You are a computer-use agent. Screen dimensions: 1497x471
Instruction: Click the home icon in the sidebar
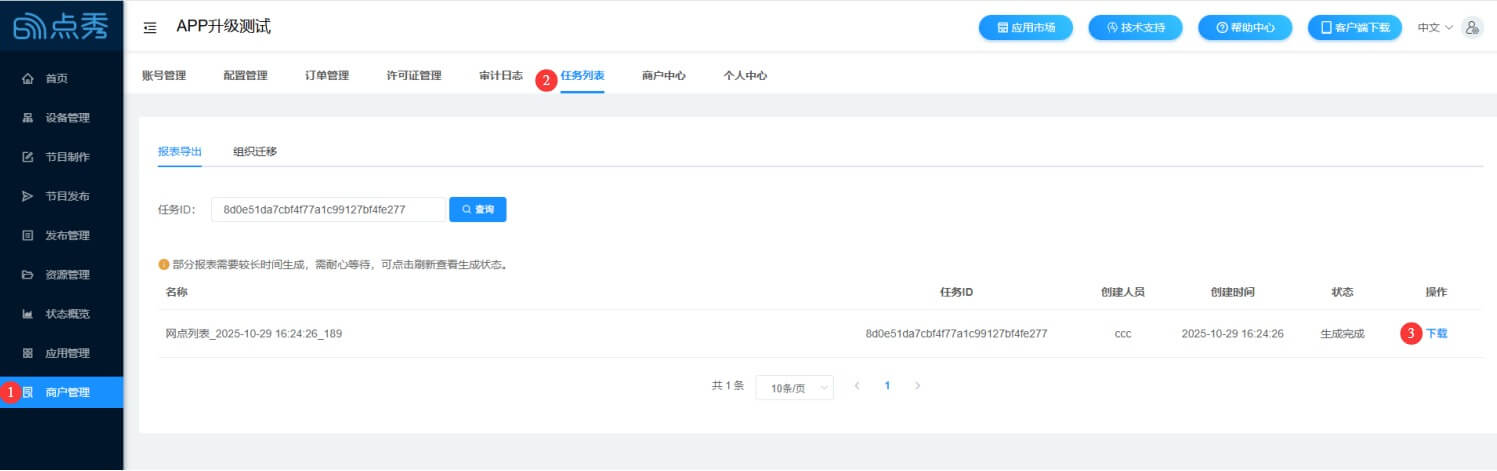point(28,78)
